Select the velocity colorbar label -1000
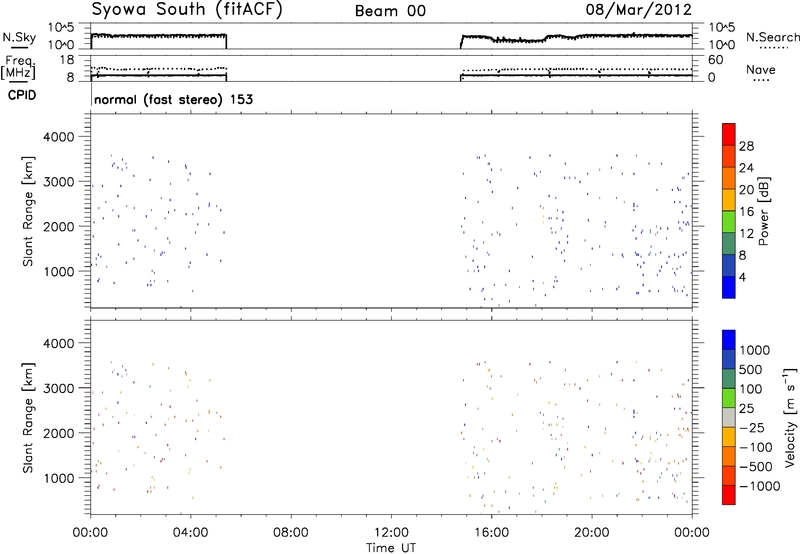 tap(760, 486)
